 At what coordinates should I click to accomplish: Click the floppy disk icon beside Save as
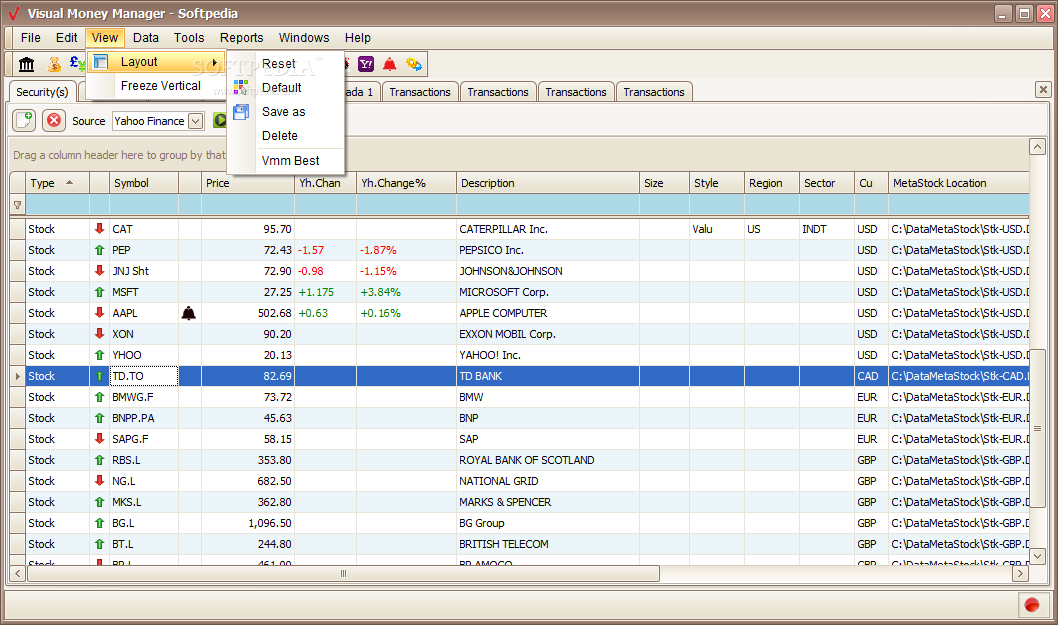pos(241,111)
